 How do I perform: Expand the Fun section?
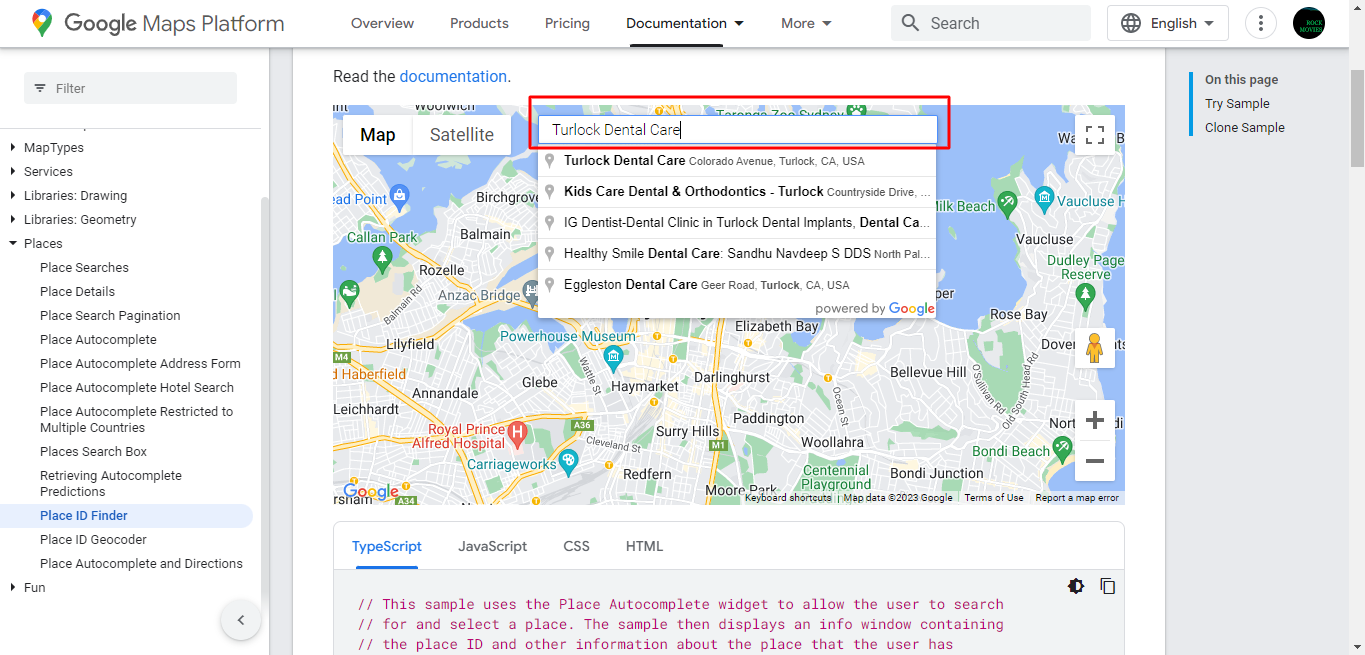tap(34, 588)
